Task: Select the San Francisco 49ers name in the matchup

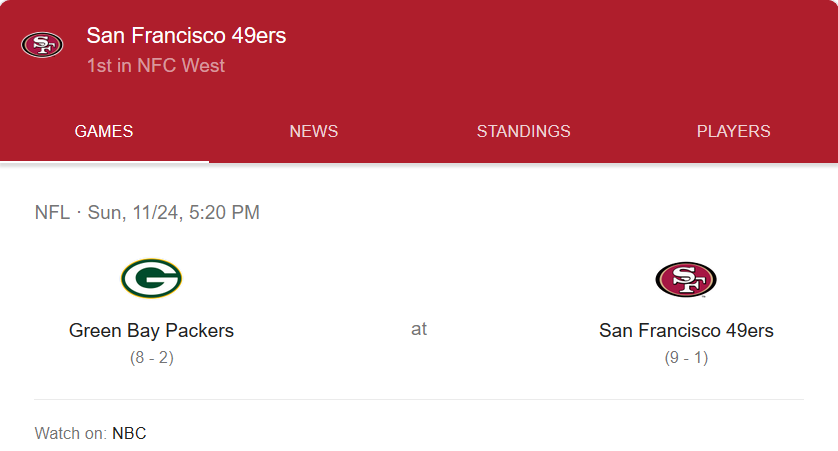Action: 686,330
